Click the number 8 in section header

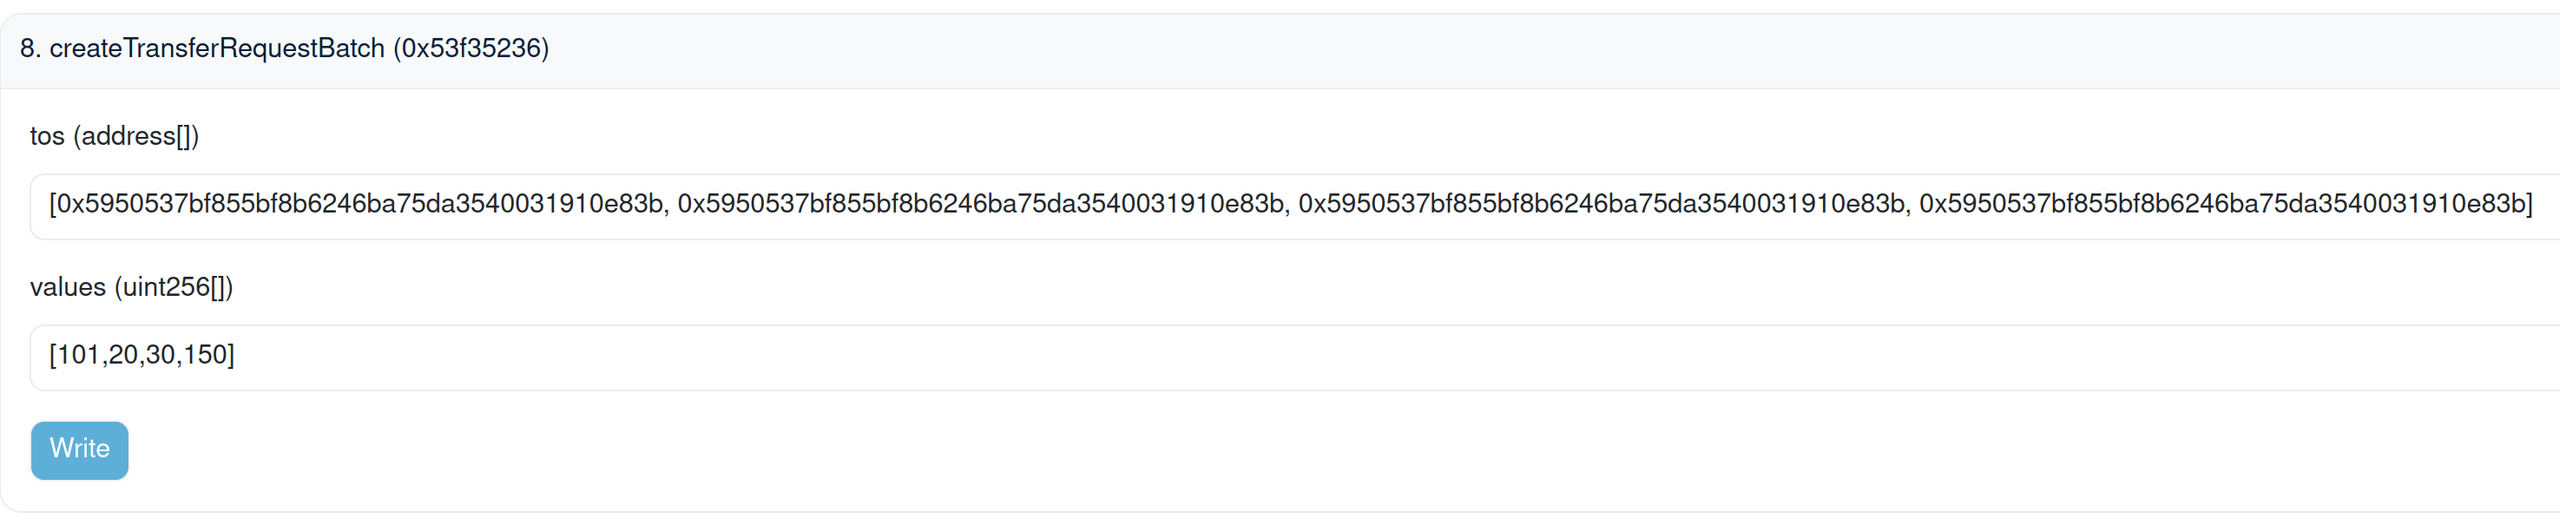27,48
